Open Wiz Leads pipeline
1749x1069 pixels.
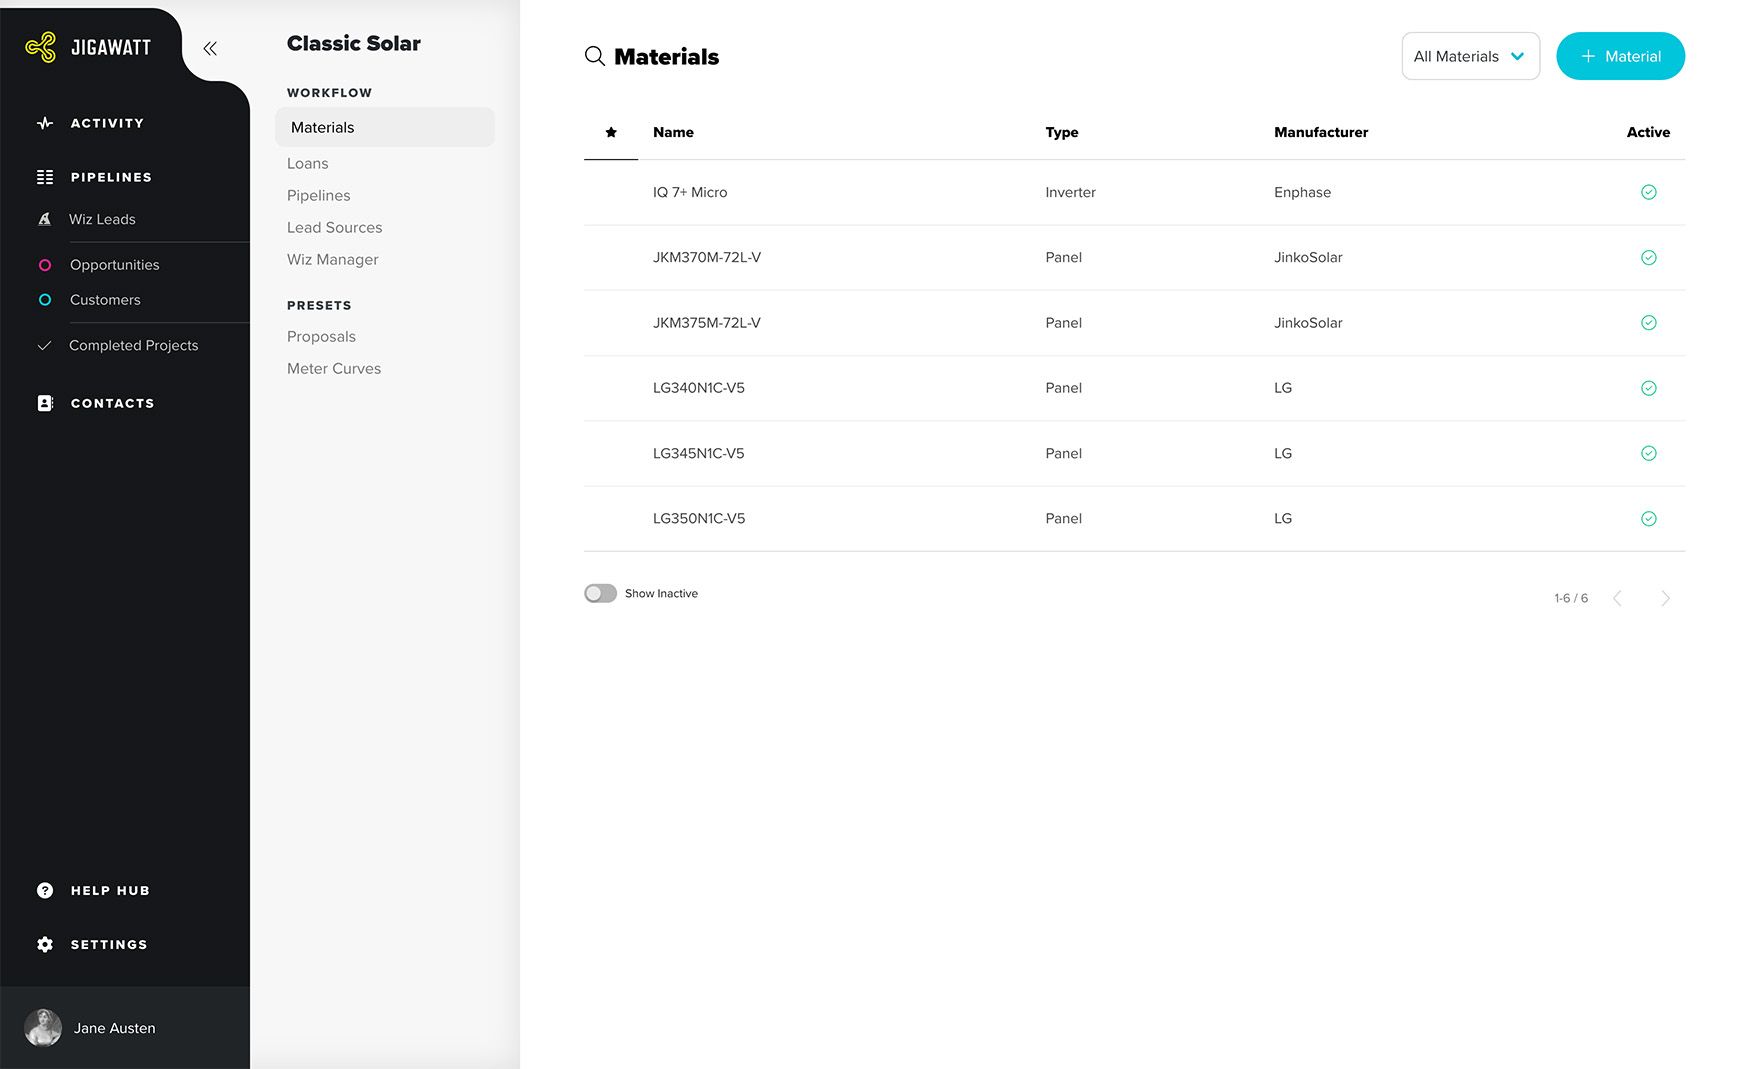tap(102, 219)
